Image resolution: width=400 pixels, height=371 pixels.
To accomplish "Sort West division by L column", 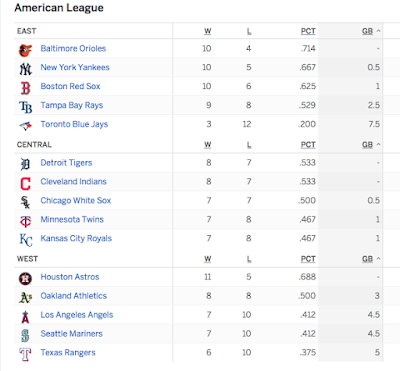I will (x=249, y=259).
